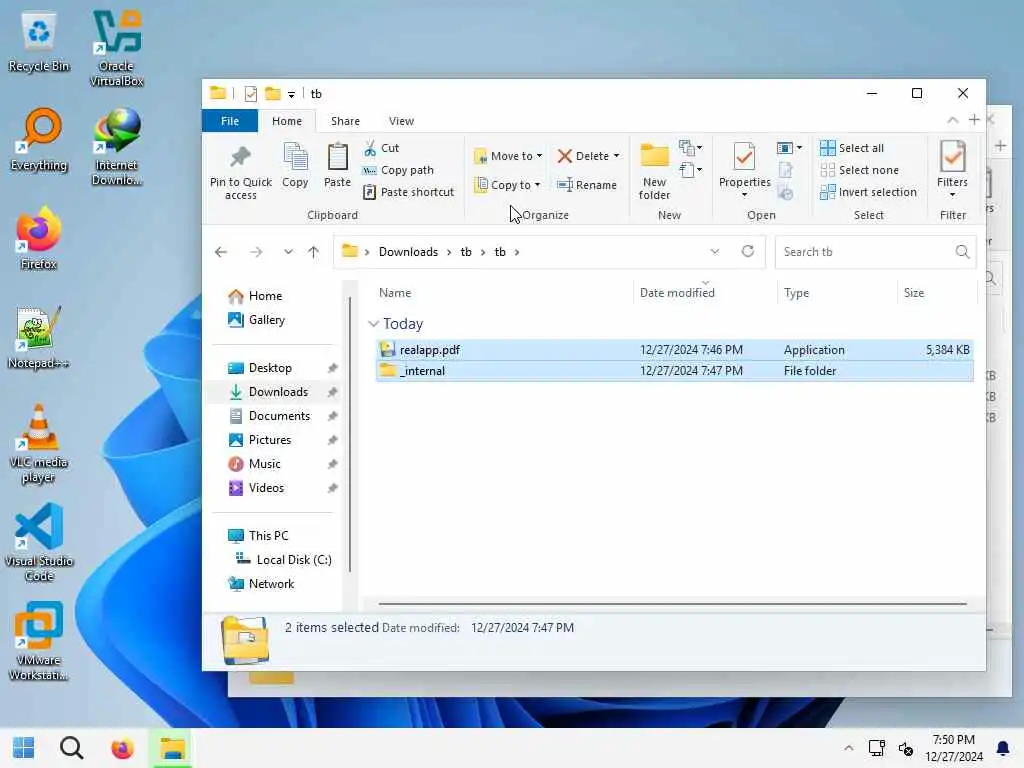Click the red Delete X icon

(565, 156)
